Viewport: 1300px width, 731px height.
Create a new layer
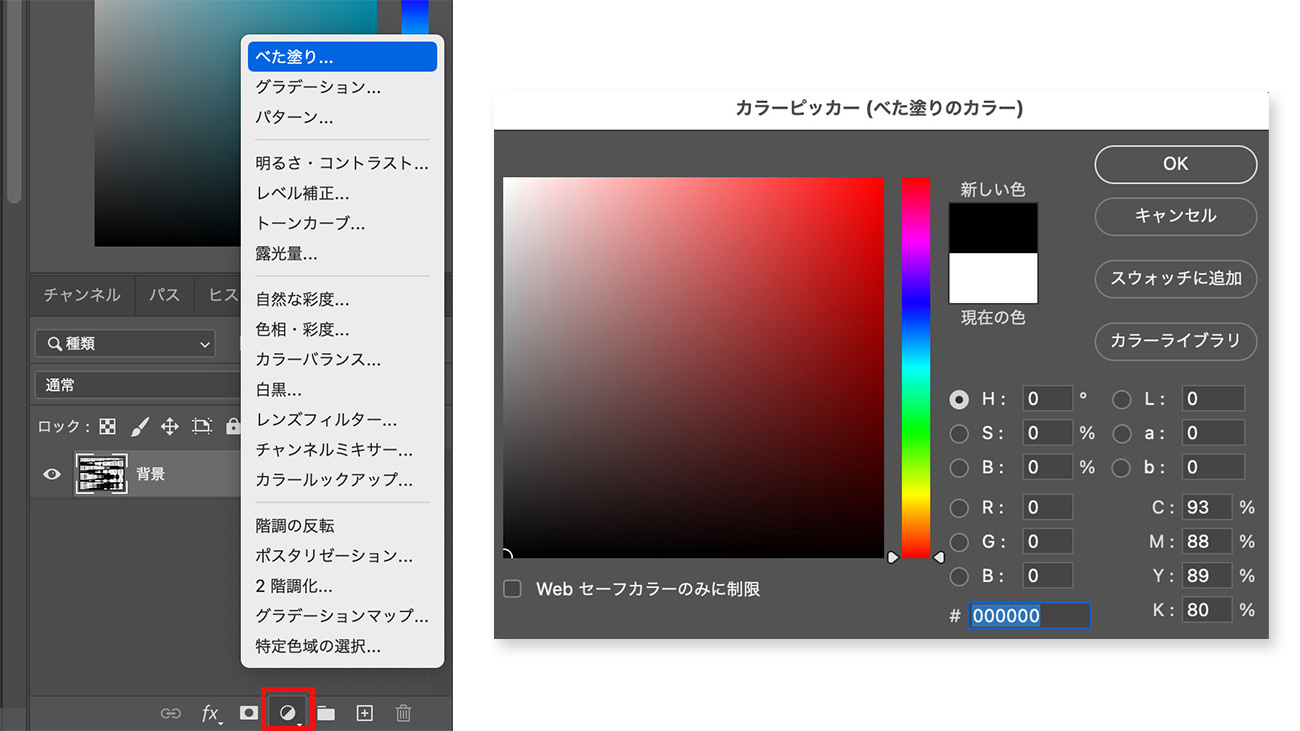[x=365, y=713]
